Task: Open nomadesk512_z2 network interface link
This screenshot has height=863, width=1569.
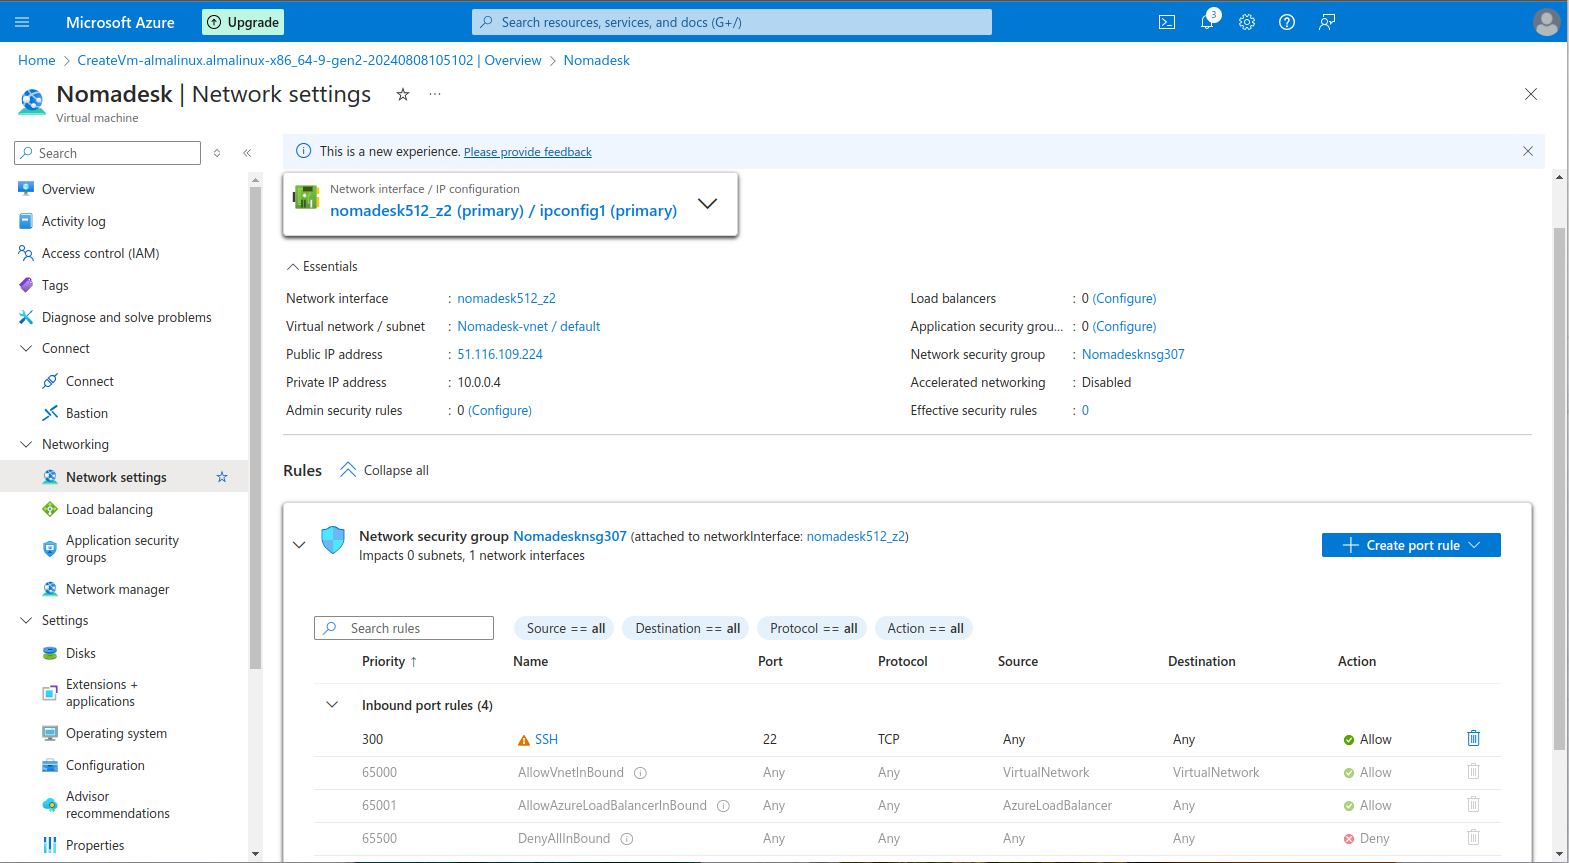Action: click(506, 298)
